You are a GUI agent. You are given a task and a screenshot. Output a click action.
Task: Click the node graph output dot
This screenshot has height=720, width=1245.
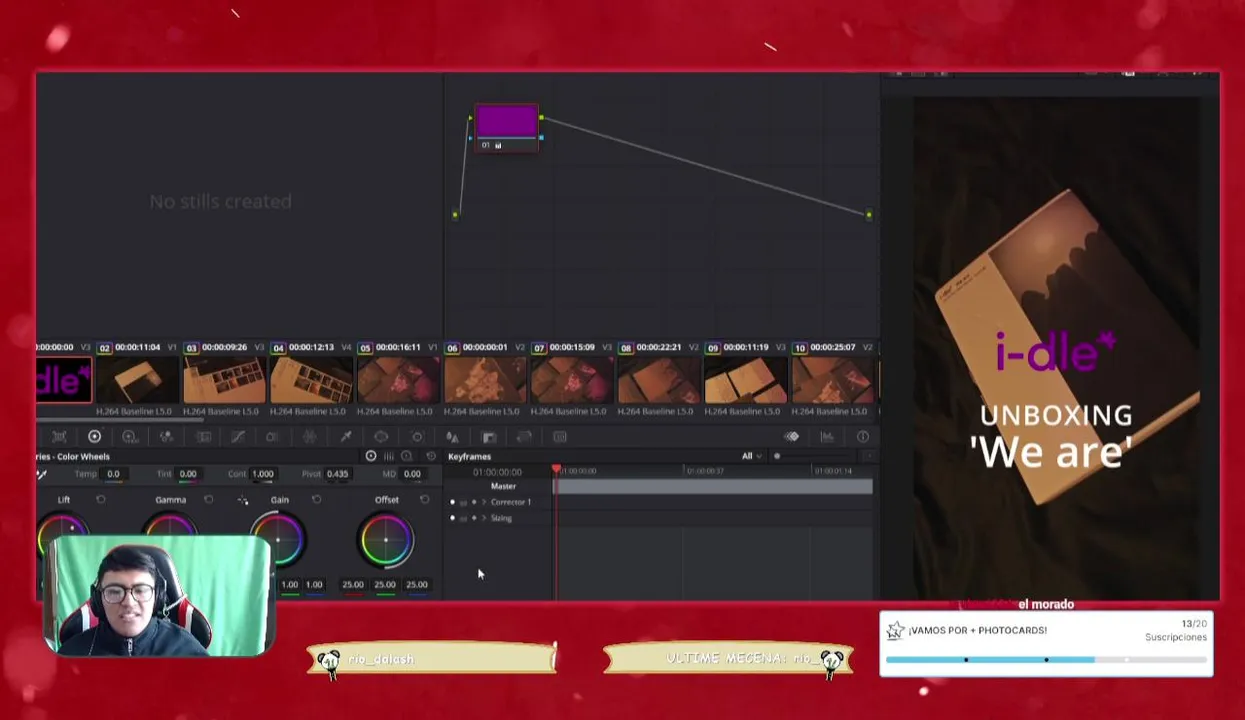click(x=869, y=214)
